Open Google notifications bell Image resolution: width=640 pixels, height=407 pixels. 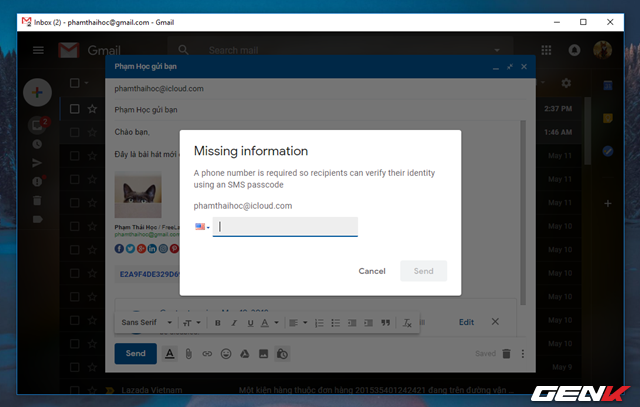pyautogui.click(x=574, y=50)
